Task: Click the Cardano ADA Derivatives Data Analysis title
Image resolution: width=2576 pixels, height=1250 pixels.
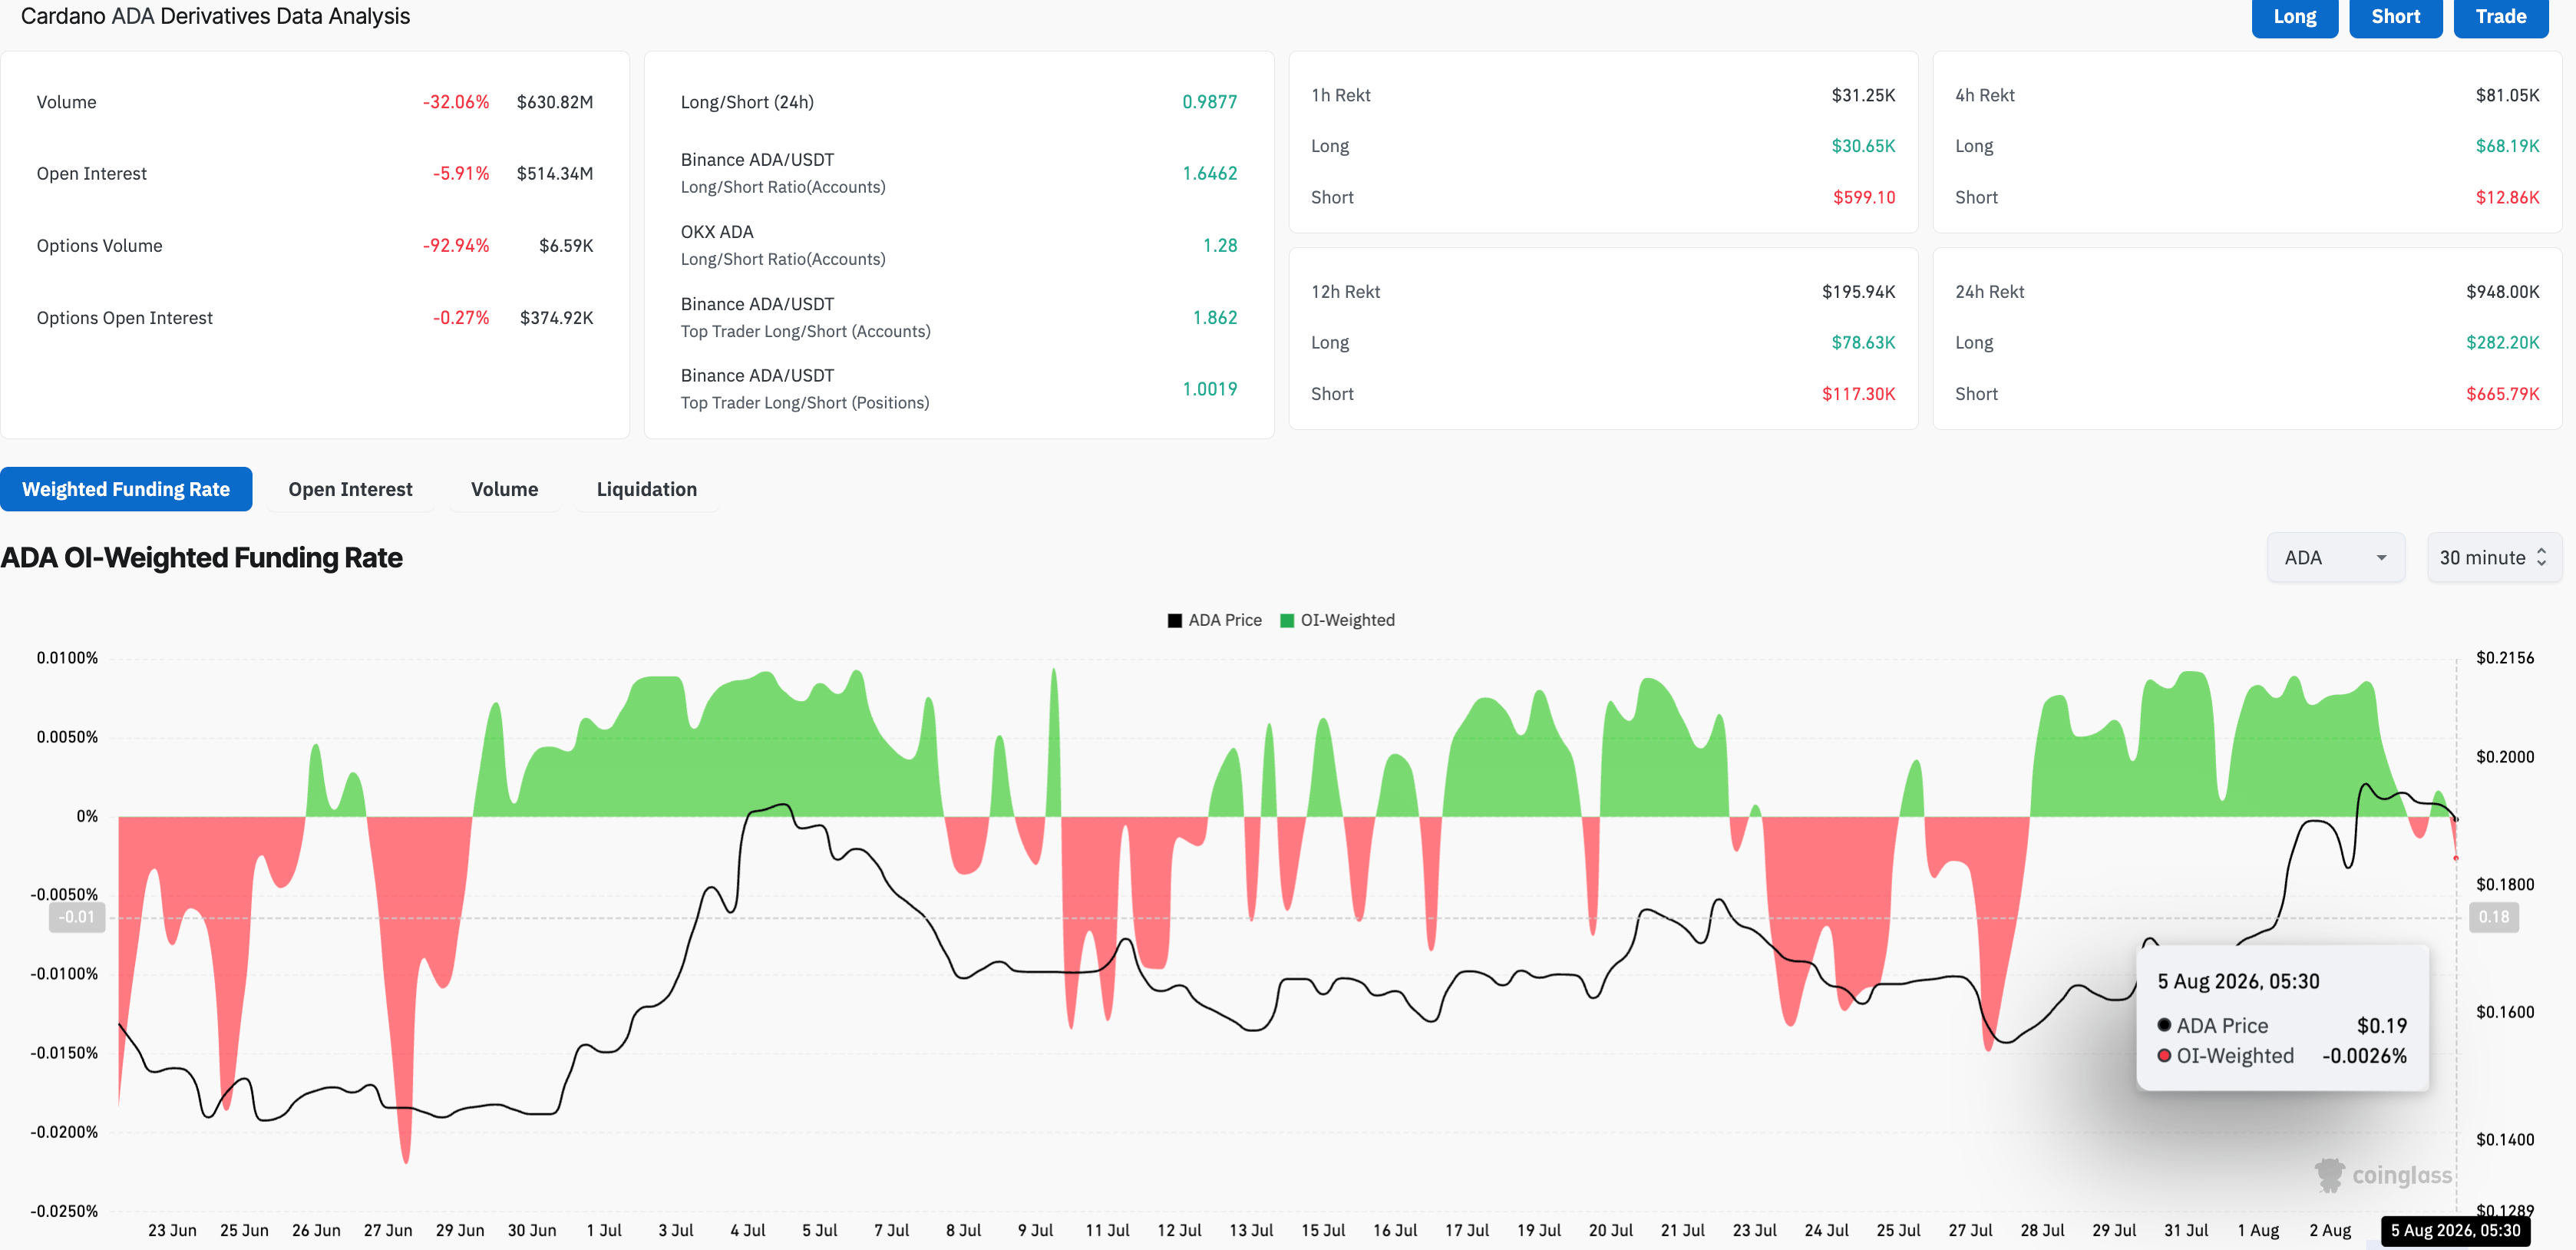Action: [215, 16]
